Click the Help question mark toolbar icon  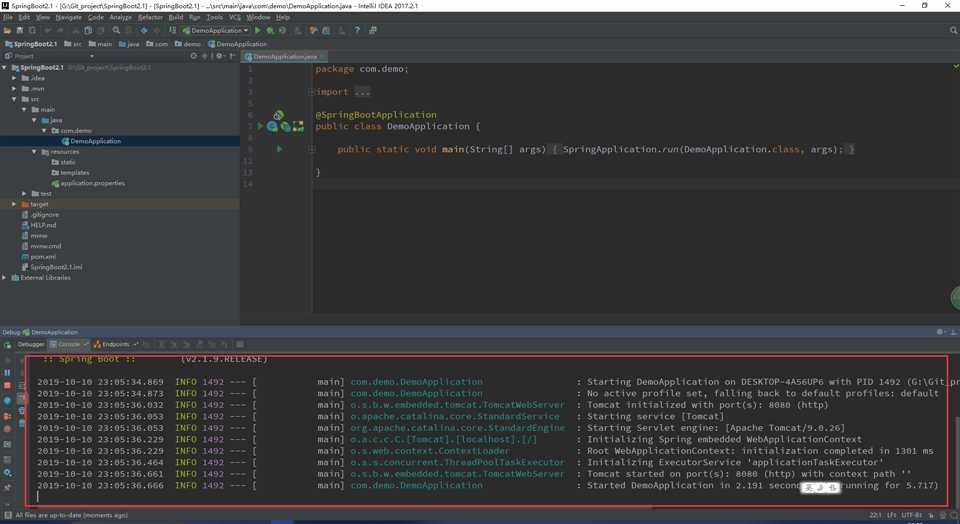tap(357, 30)
